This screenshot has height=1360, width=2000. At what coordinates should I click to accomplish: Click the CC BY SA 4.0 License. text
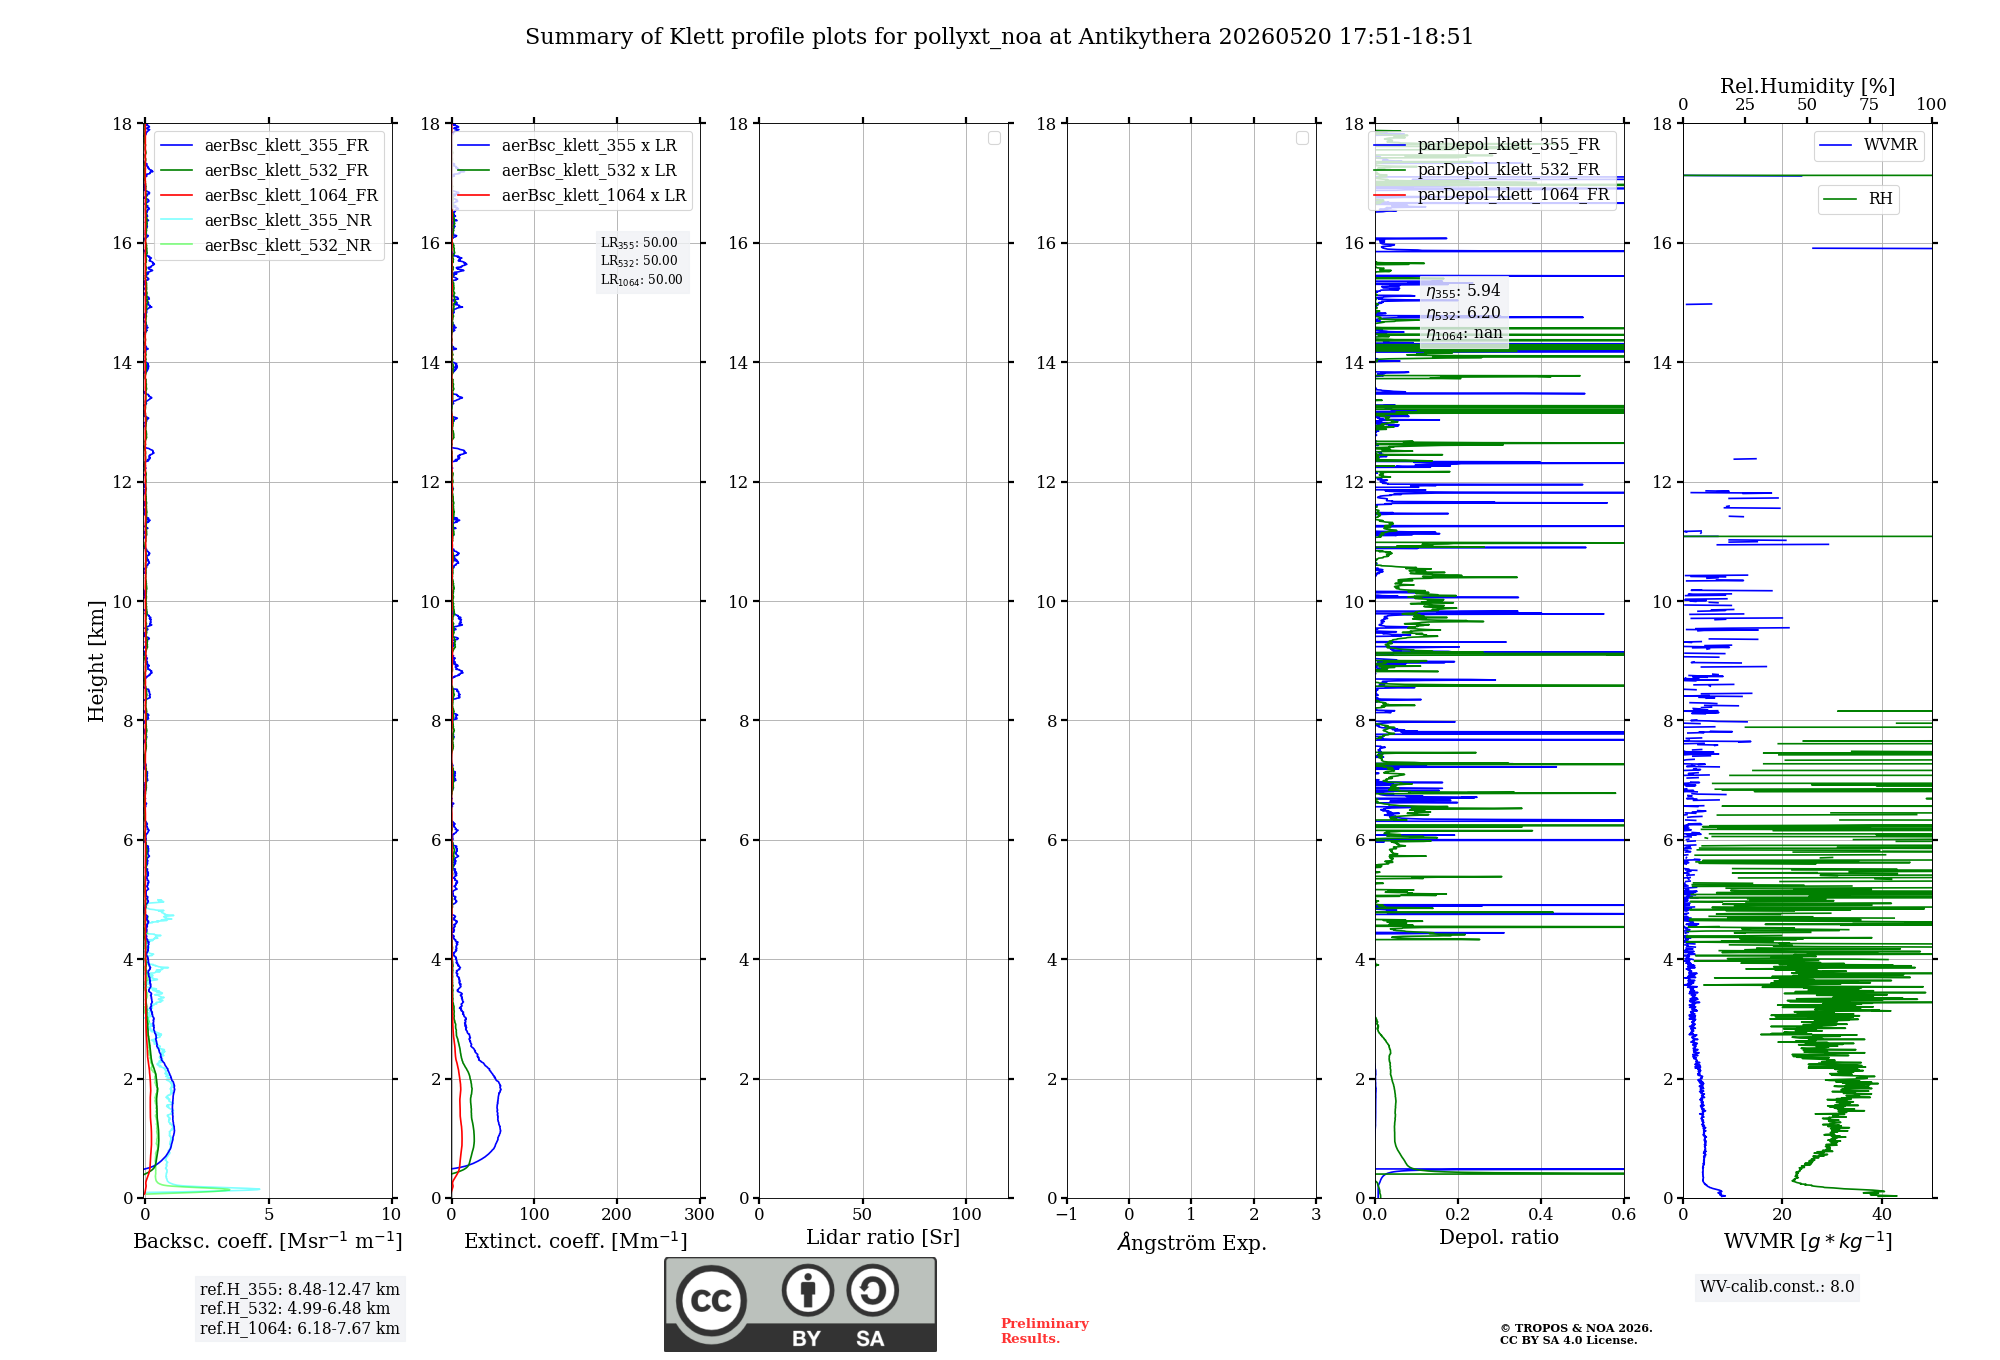click(x=1569, y=1340)
